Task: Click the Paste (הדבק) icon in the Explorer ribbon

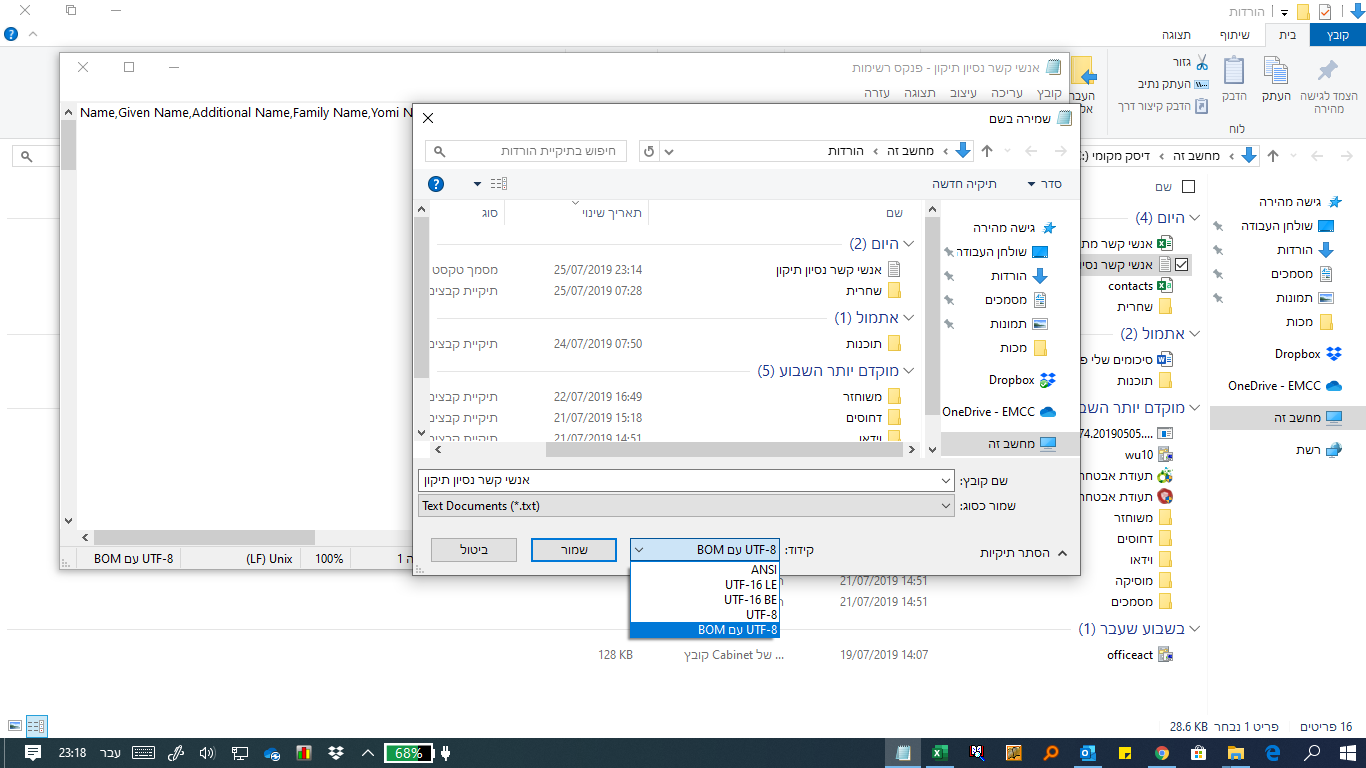Action: [1234, 70]
